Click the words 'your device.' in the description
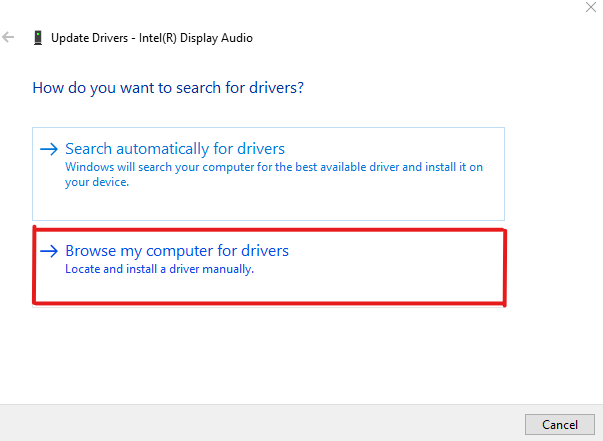 coord(98,182)
